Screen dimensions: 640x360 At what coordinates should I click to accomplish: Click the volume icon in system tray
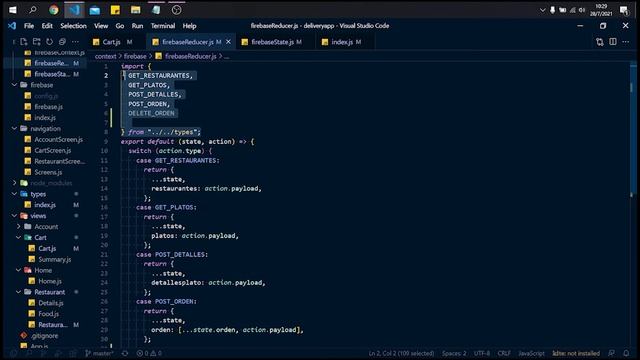[582, 10]
